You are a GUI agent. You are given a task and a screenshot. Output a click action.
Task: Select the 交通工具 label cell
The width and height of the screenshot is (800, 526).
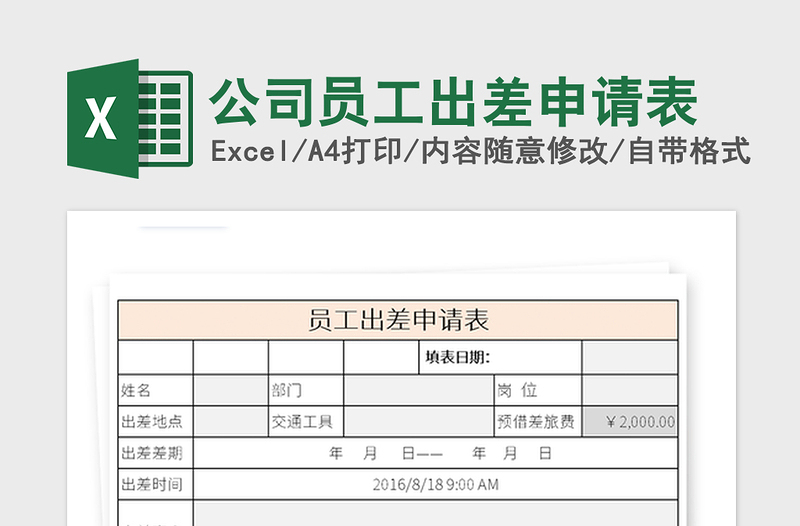[x=306, y=422]
